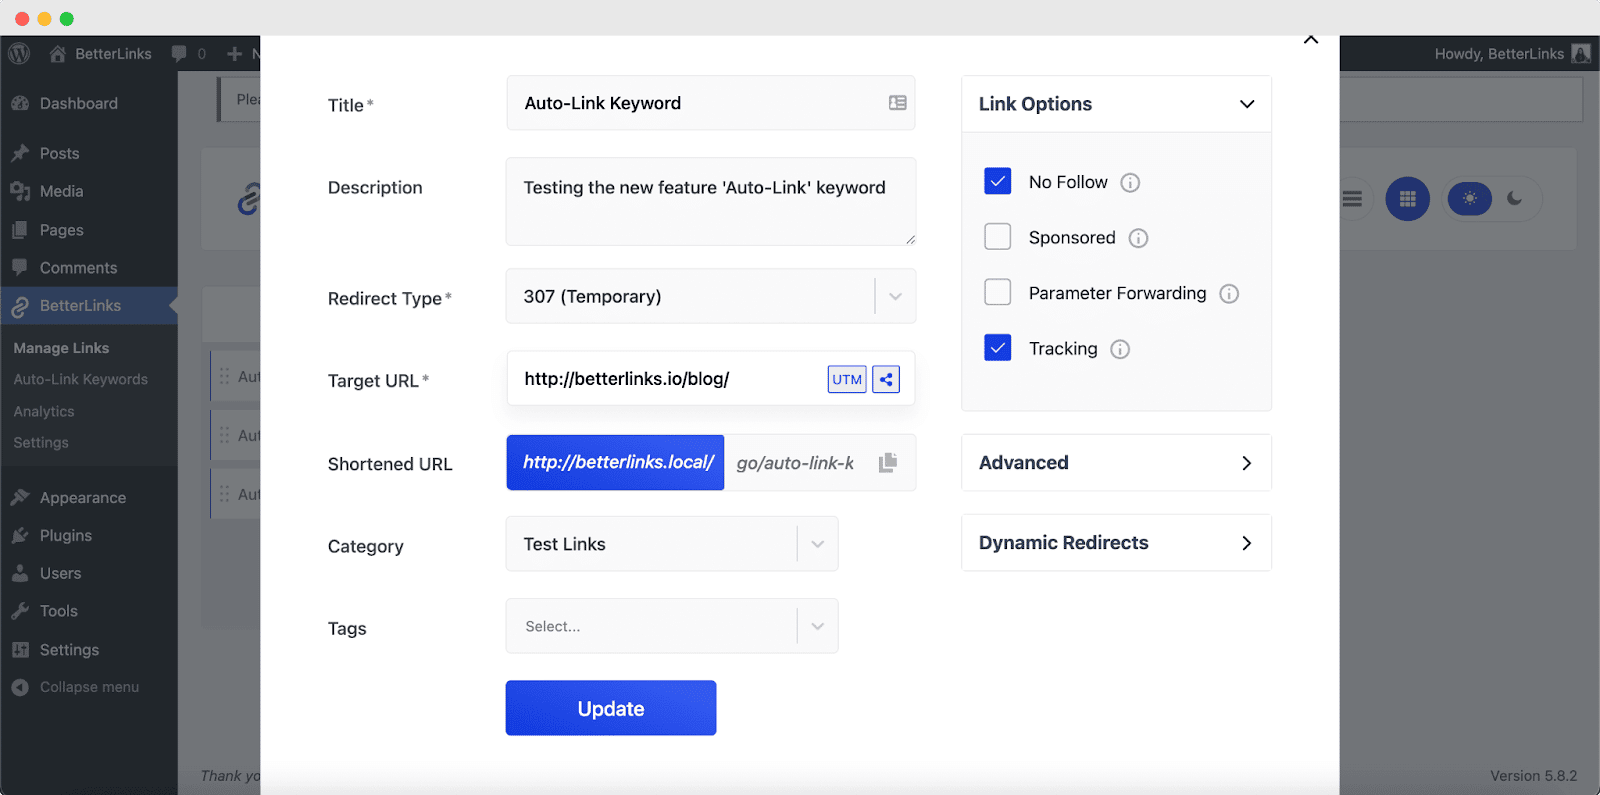Click the Title input field
Image resolution: width=1600 pixels, height=795 pixels.
[x=711, y=103]
